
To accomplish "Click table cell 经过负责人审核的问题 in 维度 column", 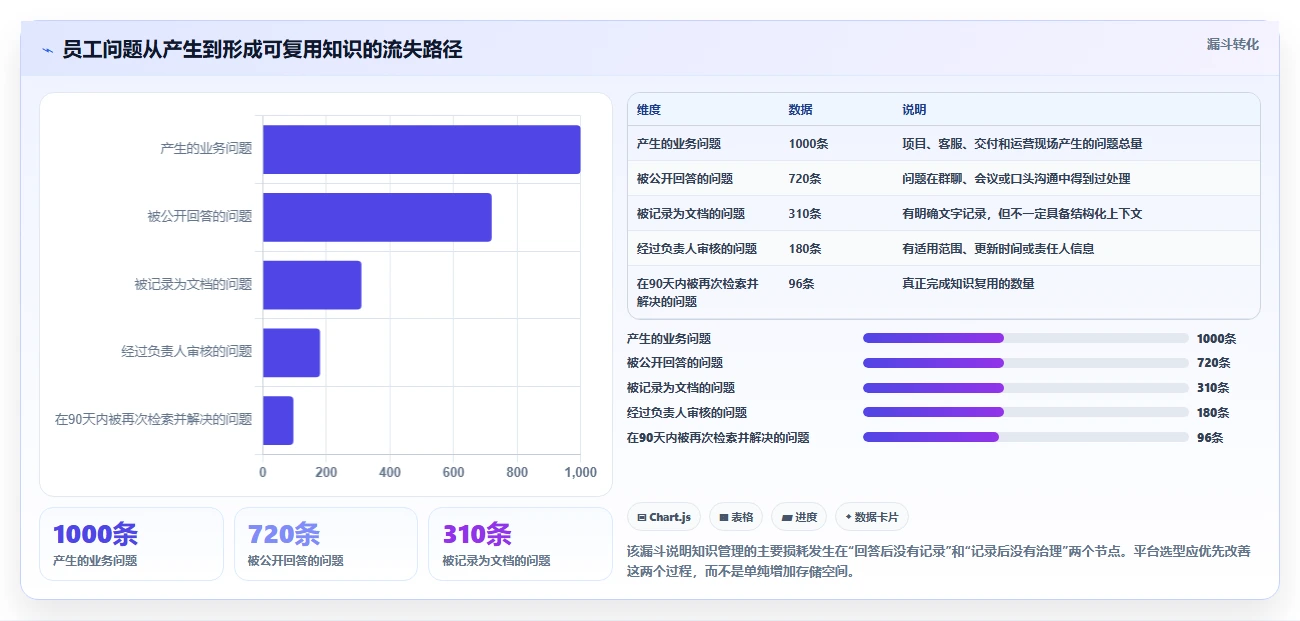I will 697,249.
